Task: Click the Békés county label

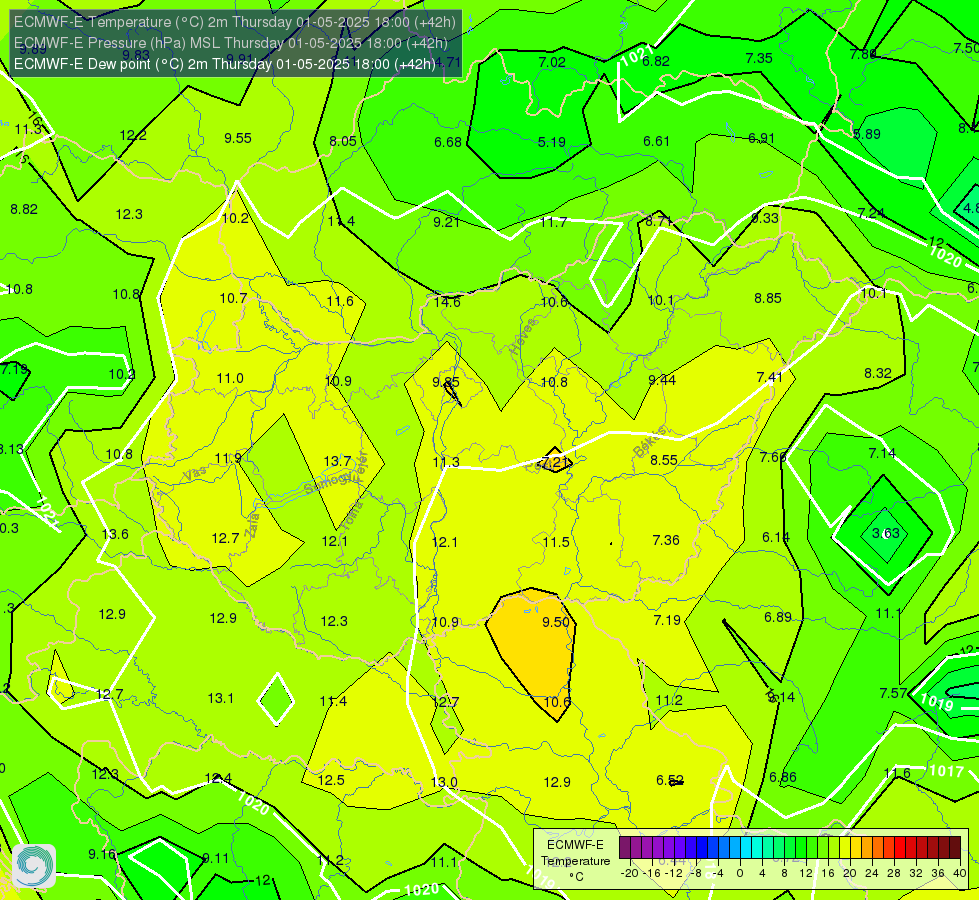Action: pyautogui.click(x=649, y=442)
